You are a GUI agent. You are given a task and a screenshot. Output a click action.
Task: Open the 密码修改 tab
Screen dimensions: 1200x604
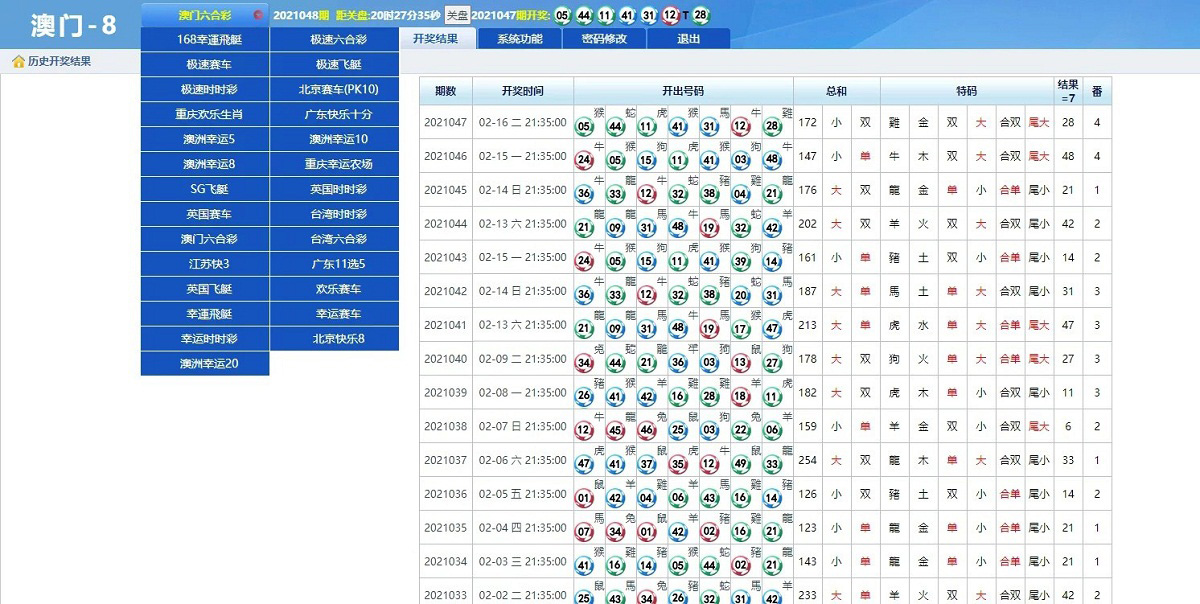604,39
